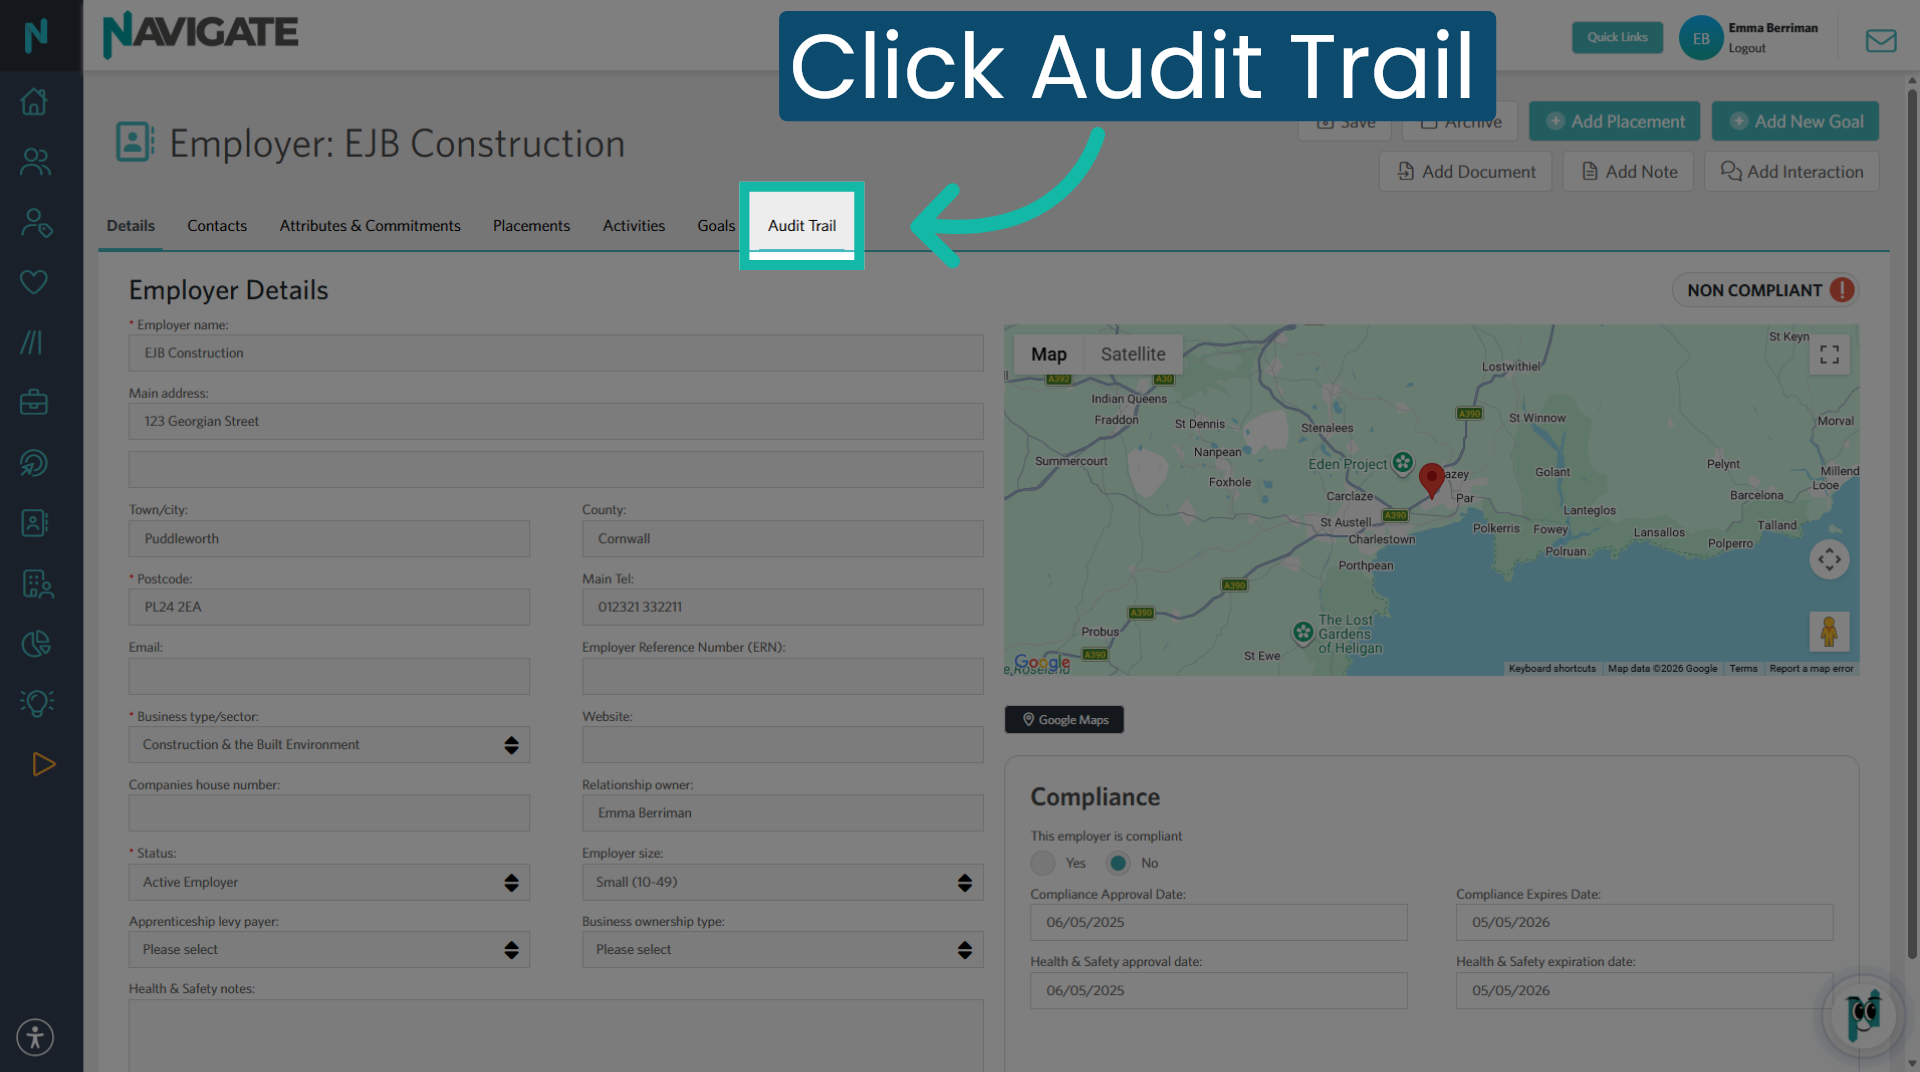Image resolution: width=1920 pixels, height=1072 pixels.
Task: Click the Audit Trail tab
Action: point(802,226)
